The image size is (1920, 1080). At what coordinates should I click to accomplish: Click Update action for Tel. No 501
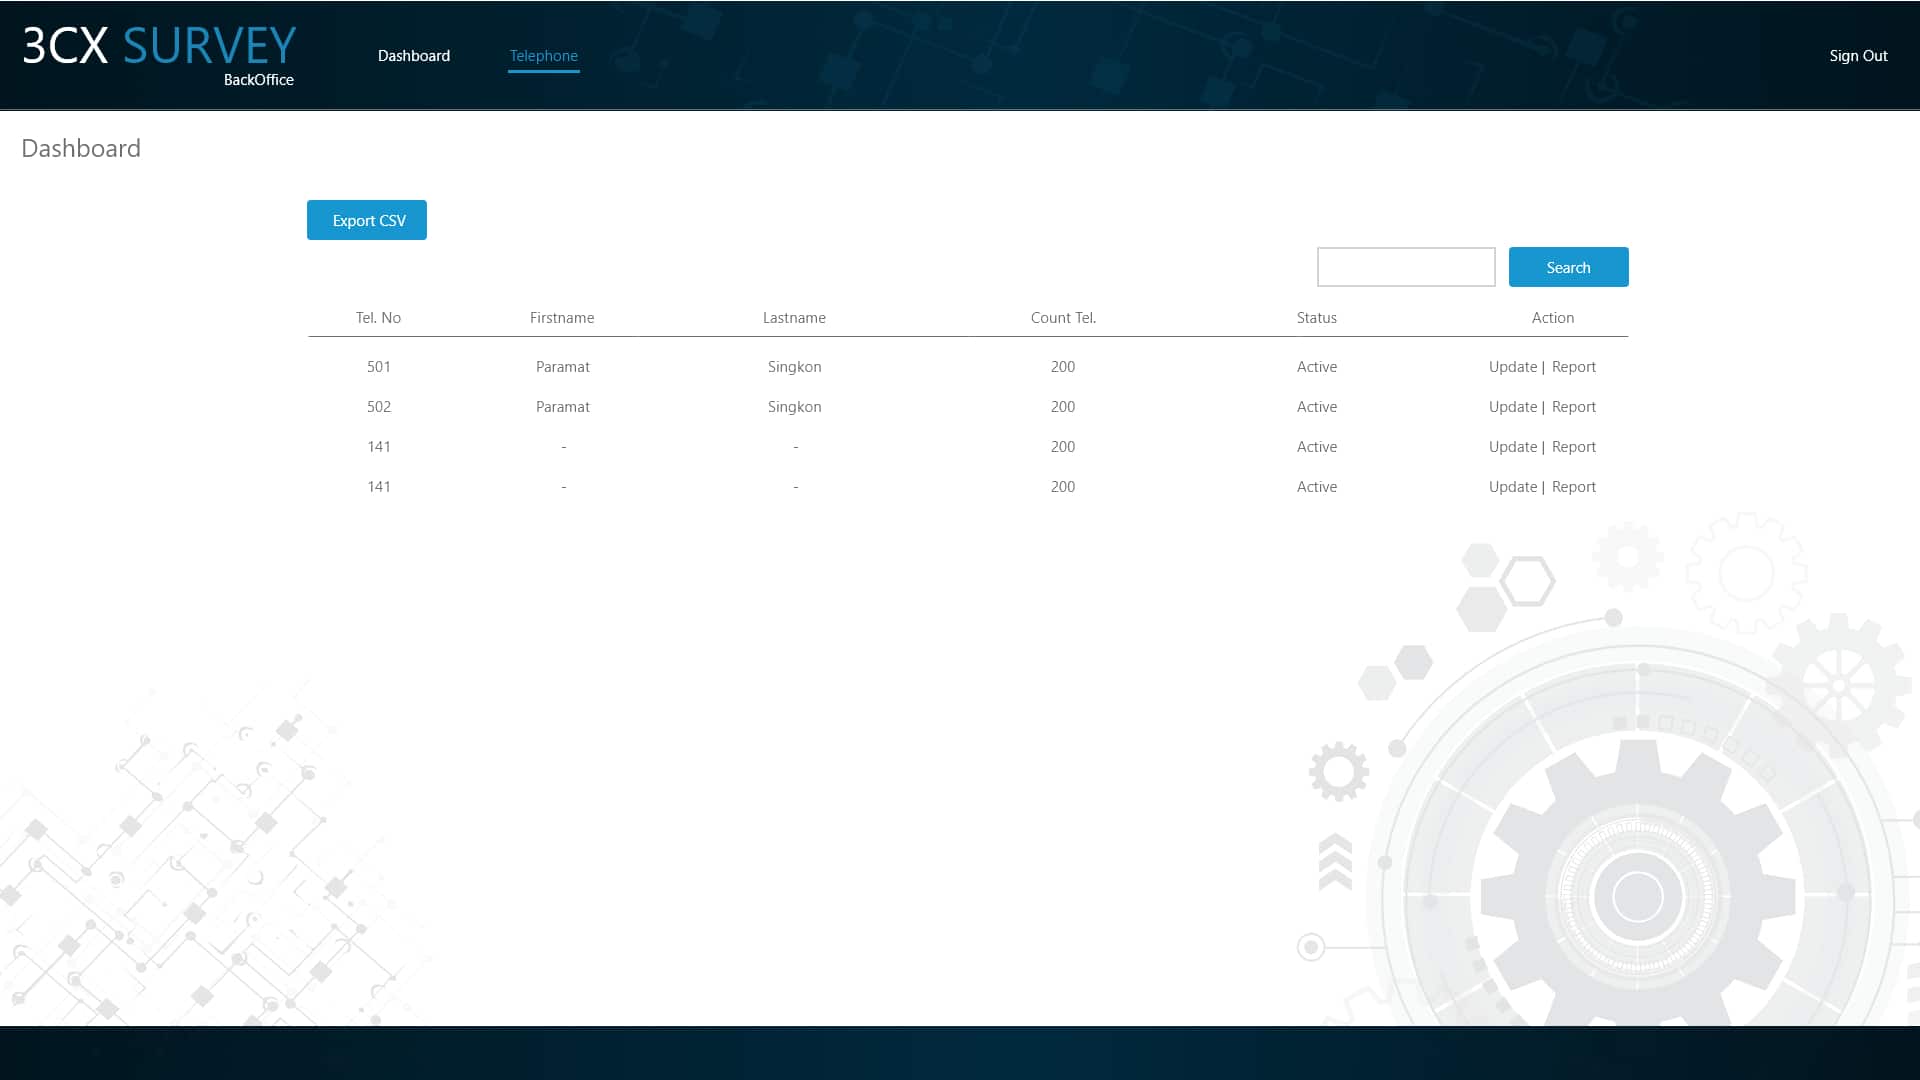(x=1513, y=365)
